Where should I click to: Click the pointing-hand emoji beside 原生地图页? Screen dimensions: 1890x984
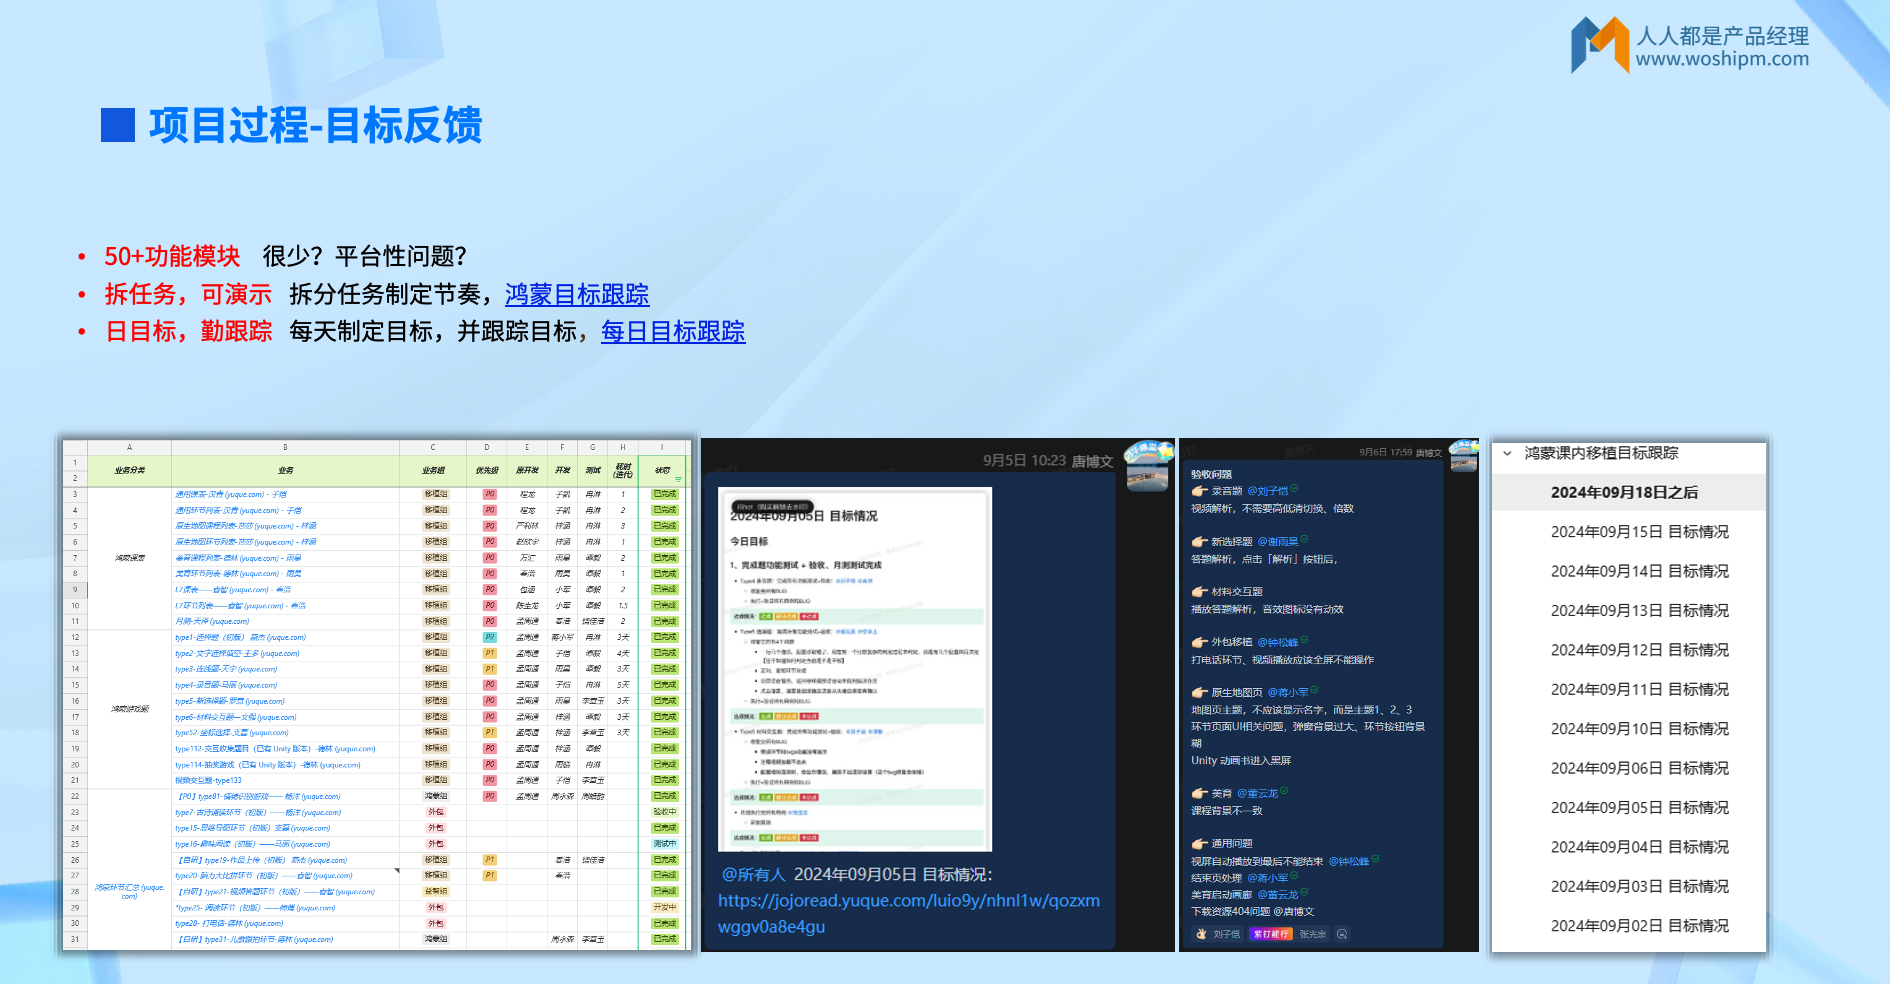pyautogui.click(x=1199, y=692)
